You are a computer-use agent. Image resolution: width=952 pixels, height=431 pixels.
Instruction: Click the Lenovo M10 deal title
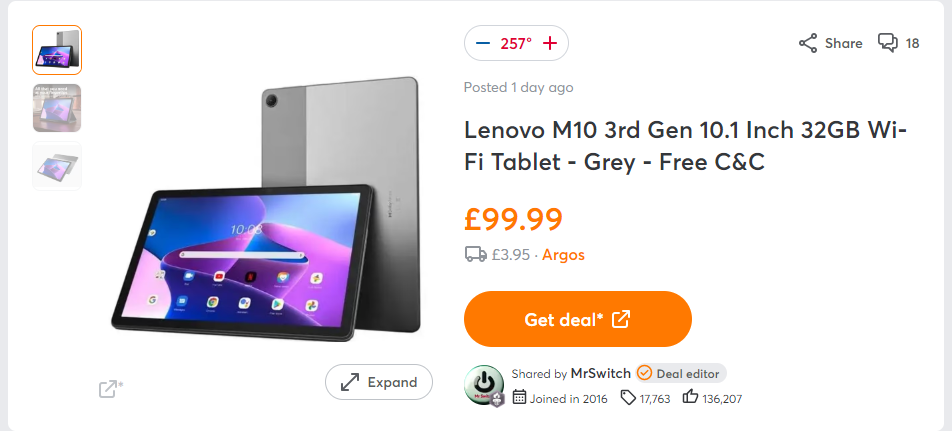(684, 146)
